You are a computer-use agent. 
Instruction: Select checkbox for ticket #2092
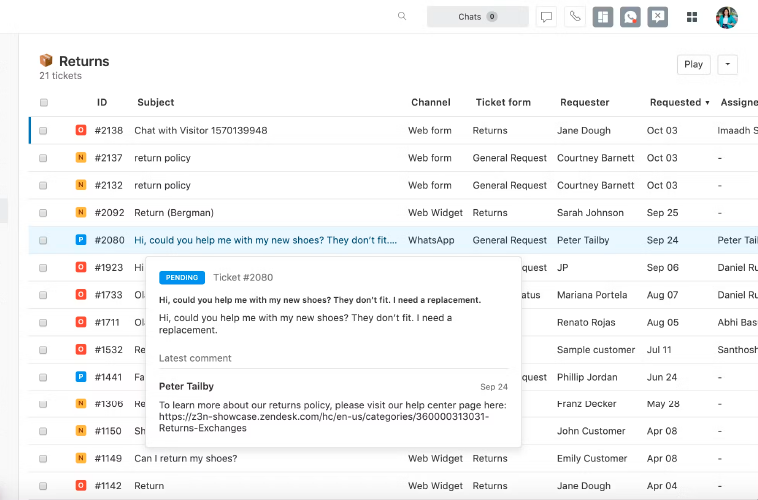[44, 213]
